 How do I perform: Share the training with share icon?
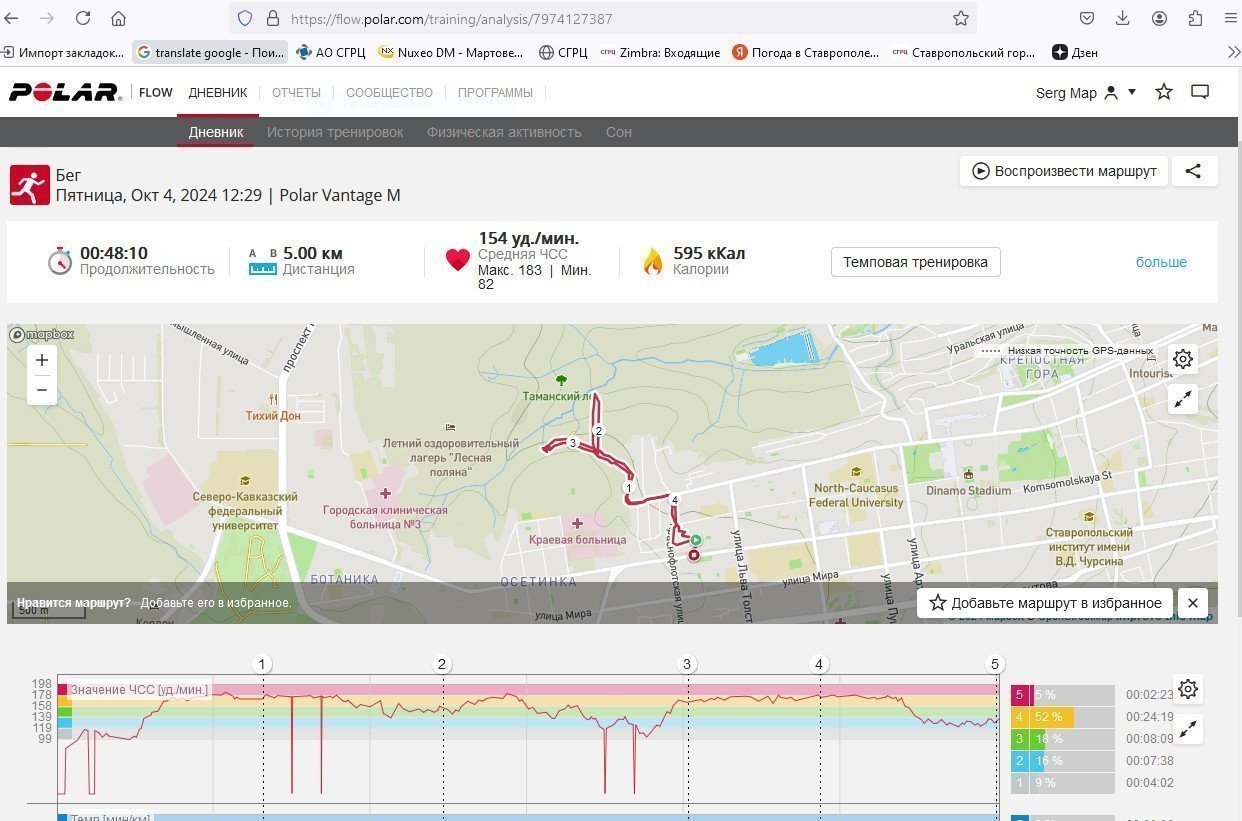(x=1193, y=171)
